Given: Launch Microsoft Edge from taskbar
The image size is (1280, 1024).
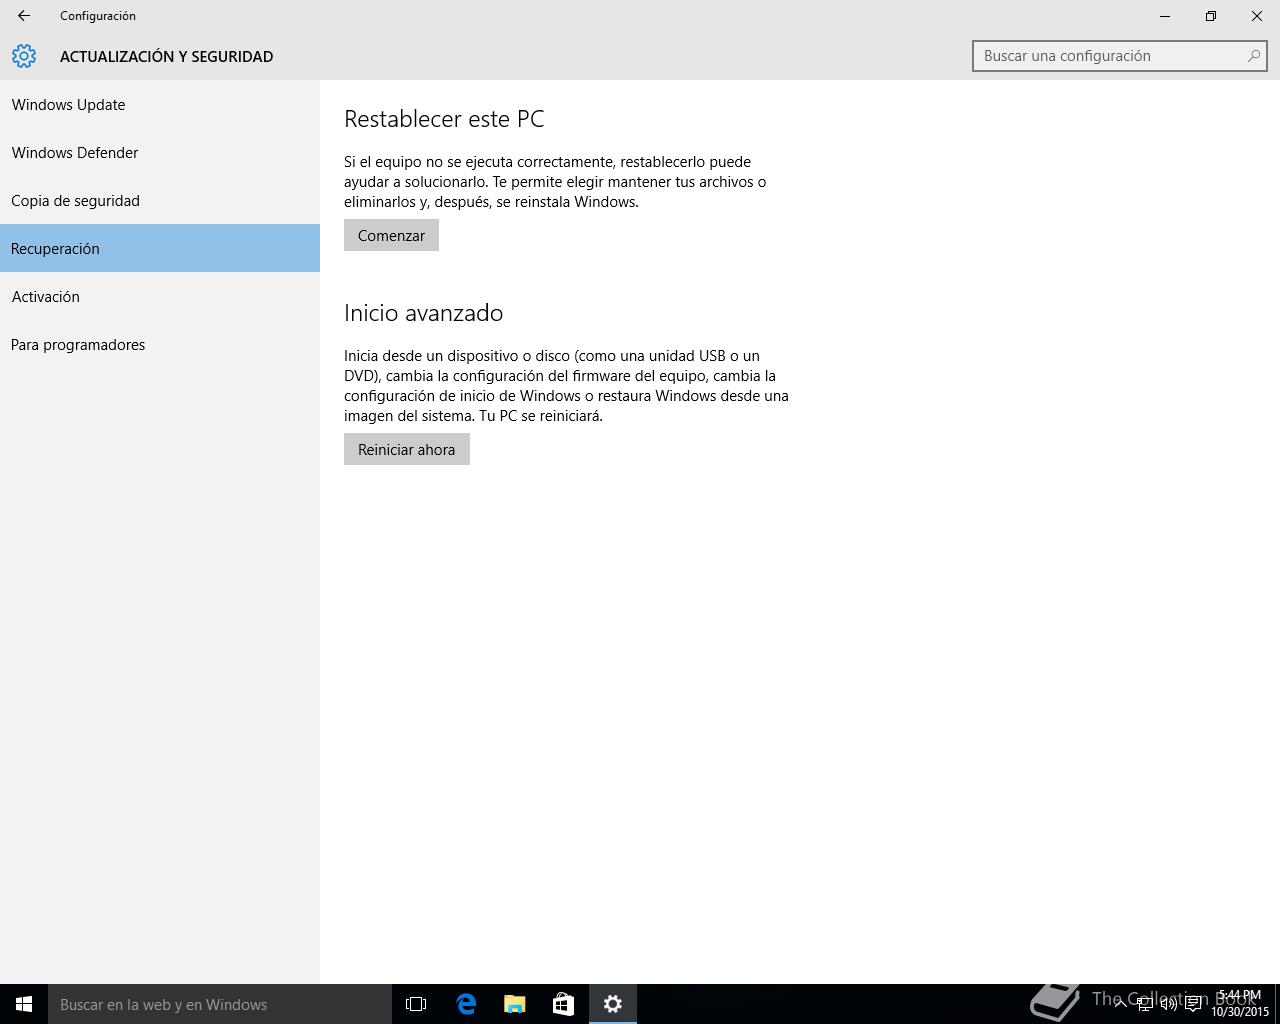Looking at the screenshot, I should (466, 1004).
